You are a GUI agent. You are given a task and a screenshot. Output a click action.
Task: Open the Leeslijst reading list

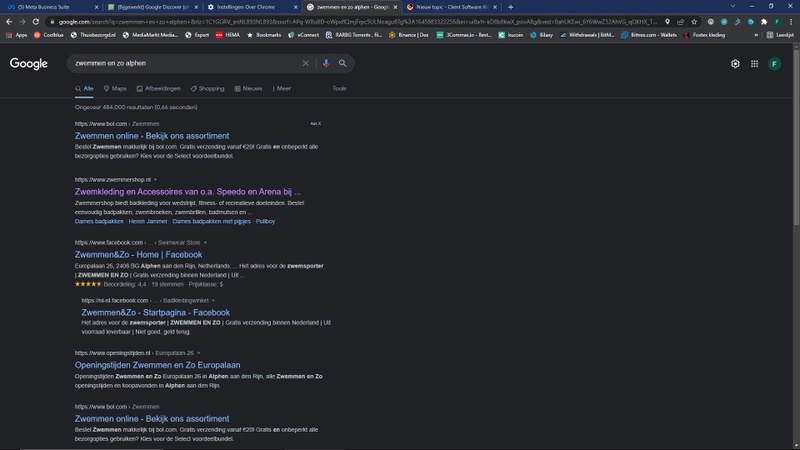tap(781, 35)
